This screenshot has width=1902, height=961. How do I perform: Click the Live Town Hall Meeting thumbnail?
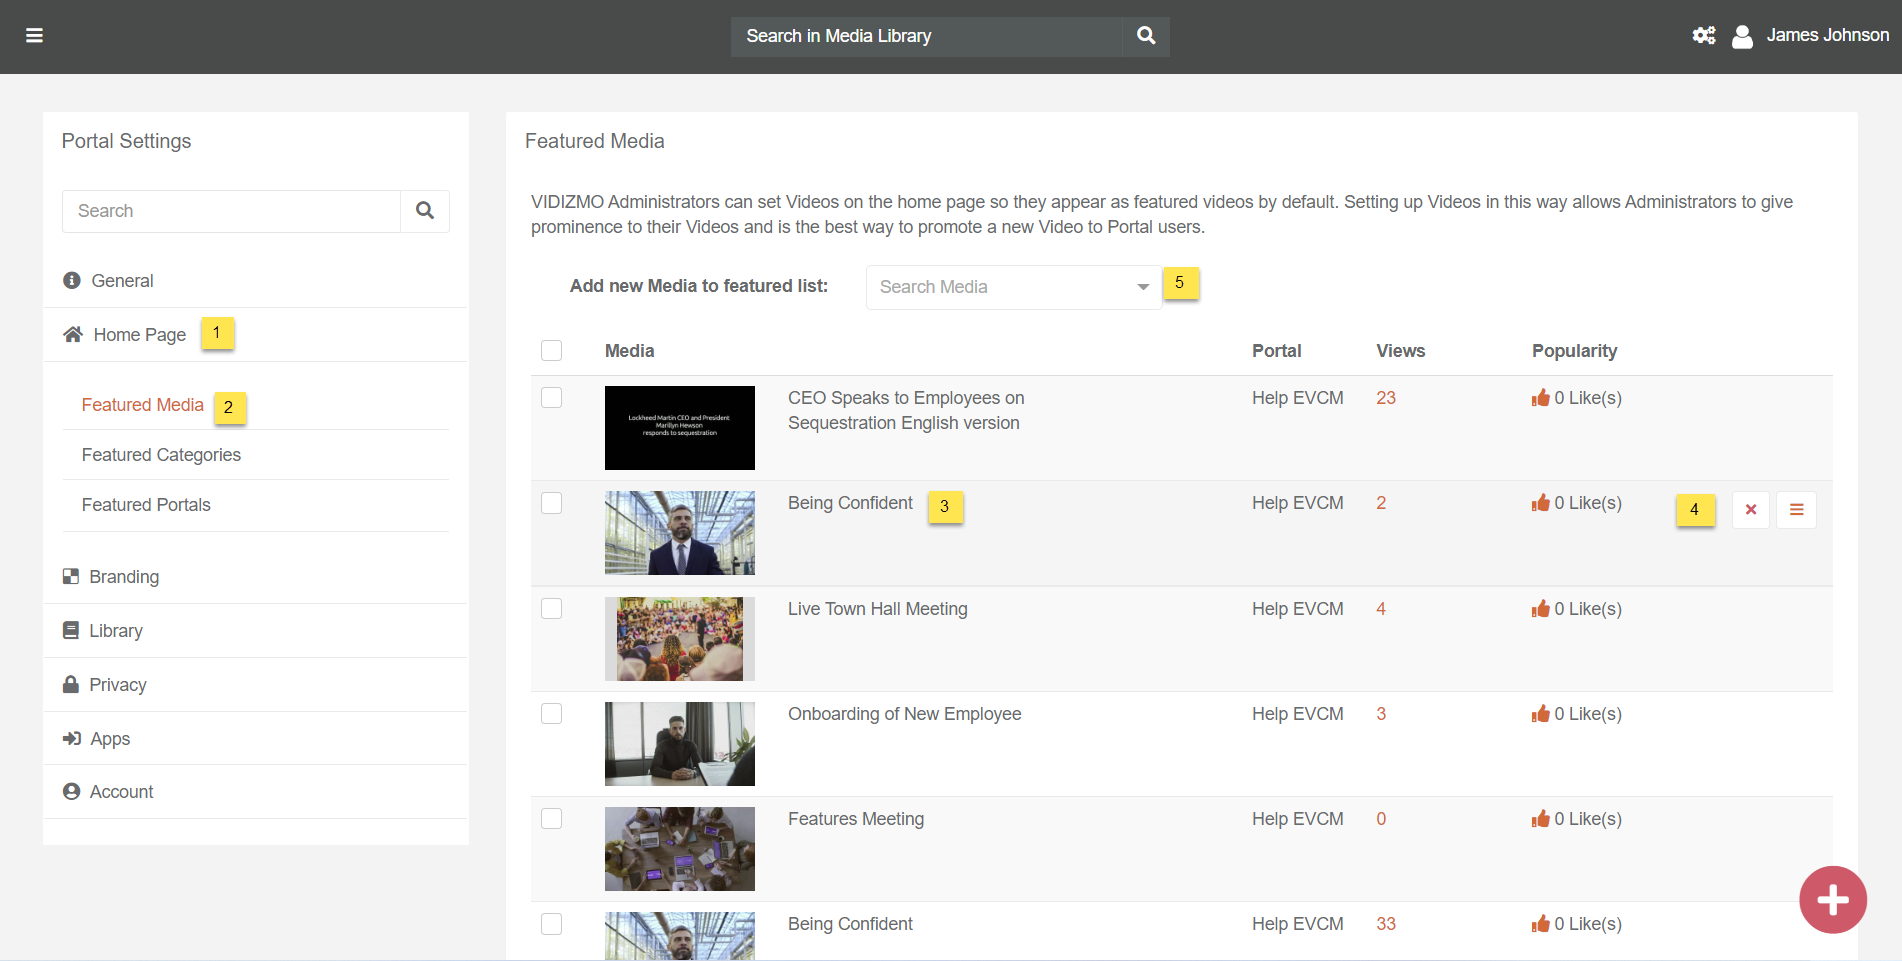680,639
